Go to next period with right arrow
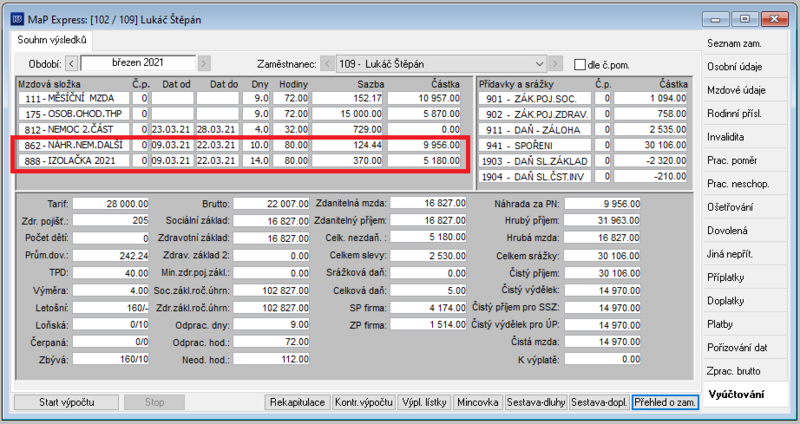This screenshot has height=424, width=800. [x=204, y=64]
